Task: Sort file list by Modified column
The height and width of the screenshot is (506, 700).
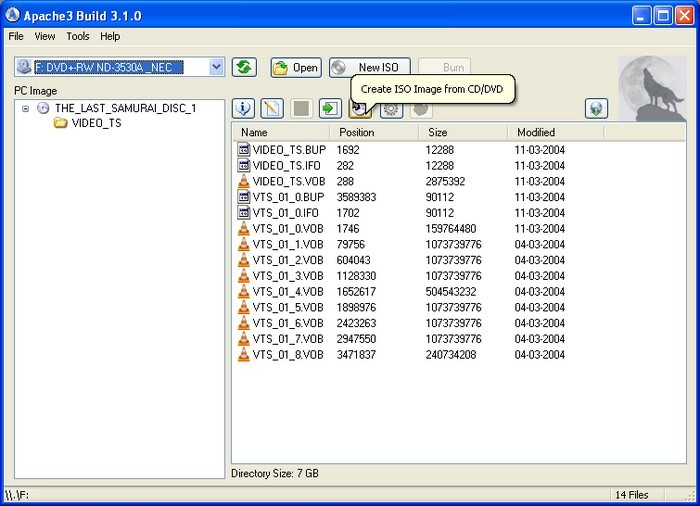Action: (x=556, y=132)
